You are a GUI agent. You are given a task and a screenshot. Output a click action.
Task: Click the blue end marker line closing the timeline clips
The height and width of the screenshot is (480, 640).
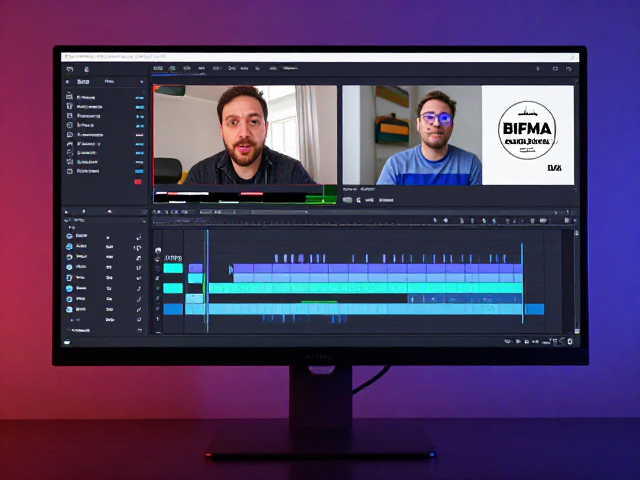(x=522, y=283)
